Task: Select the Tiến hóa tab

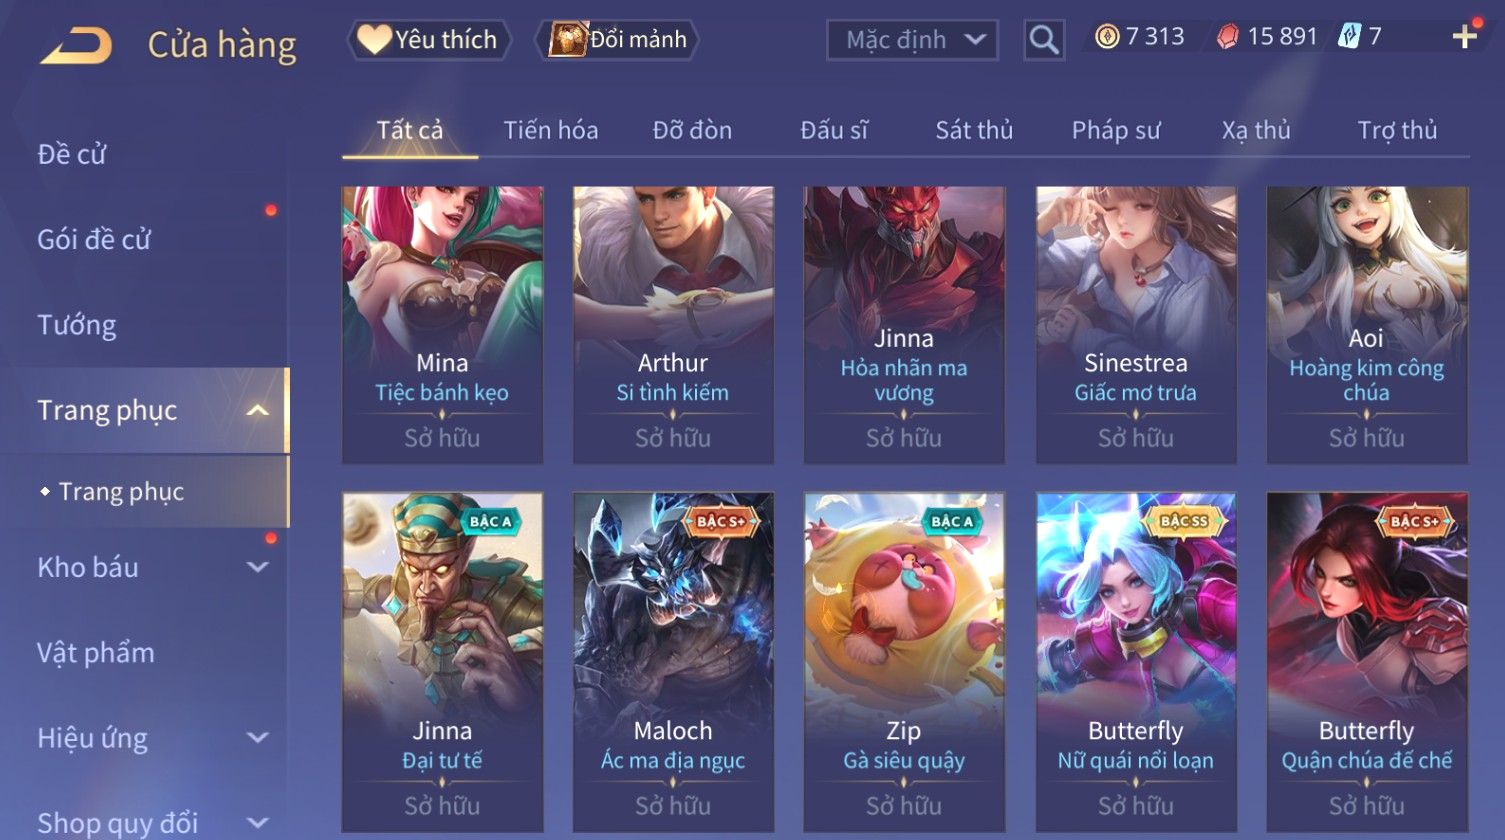Action: tap(551, 130)
